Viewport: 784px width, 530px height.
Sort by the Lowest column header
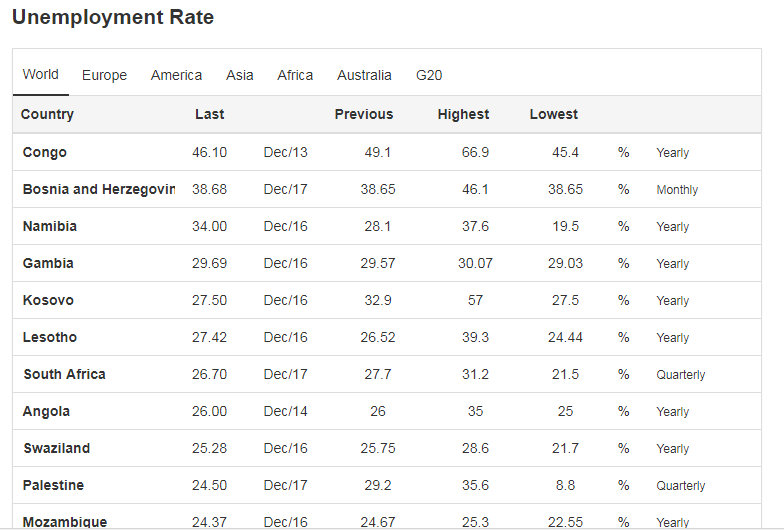click(x=554, y=114)
